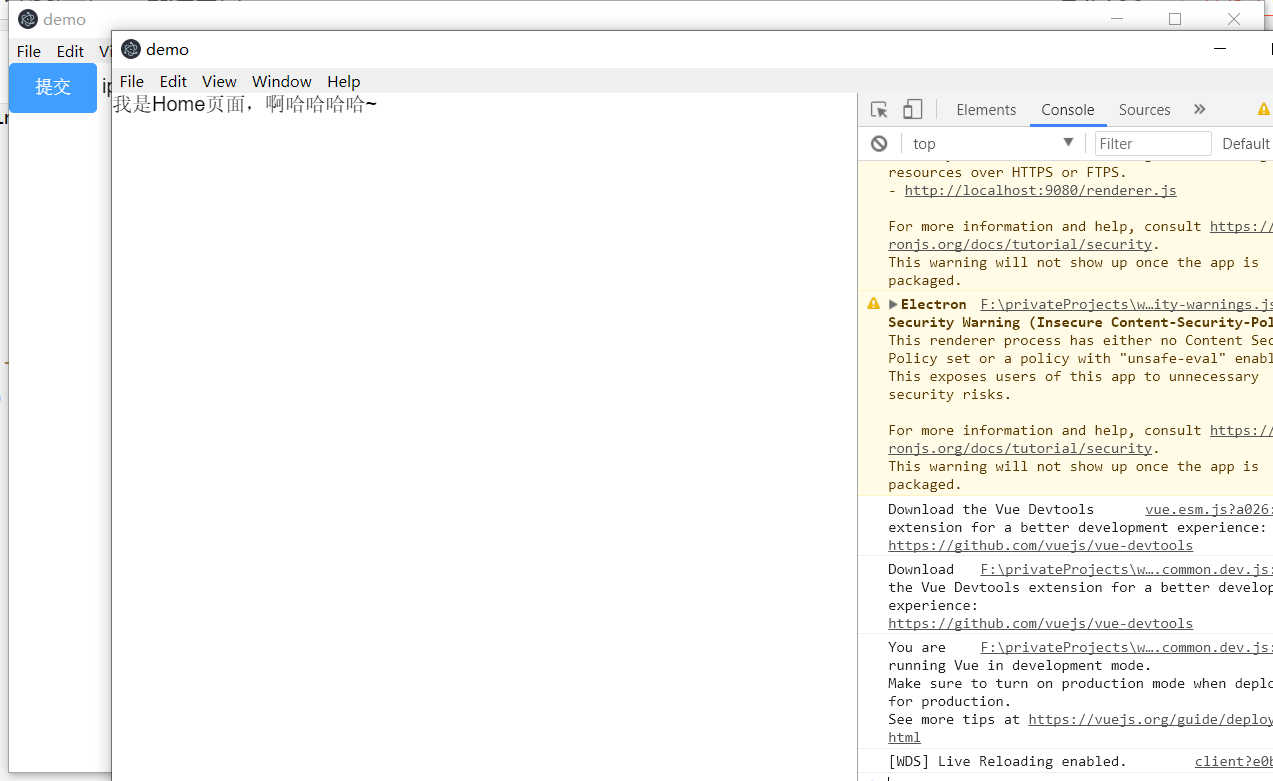This screenshot has height=781, width=1273.
Task: Open the top context dropdown
Action: [x=992, y=143]
